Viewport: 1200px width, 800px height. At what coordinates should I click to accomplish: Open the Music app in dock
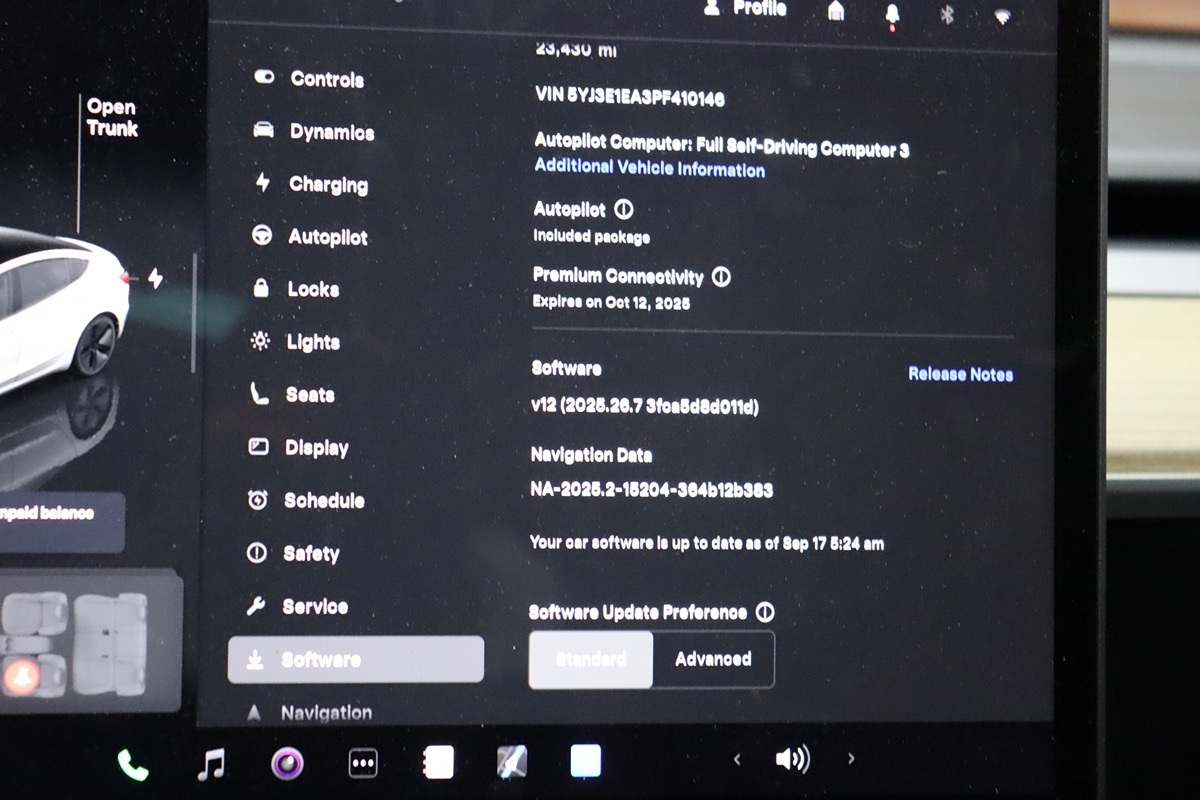[210, 765]
